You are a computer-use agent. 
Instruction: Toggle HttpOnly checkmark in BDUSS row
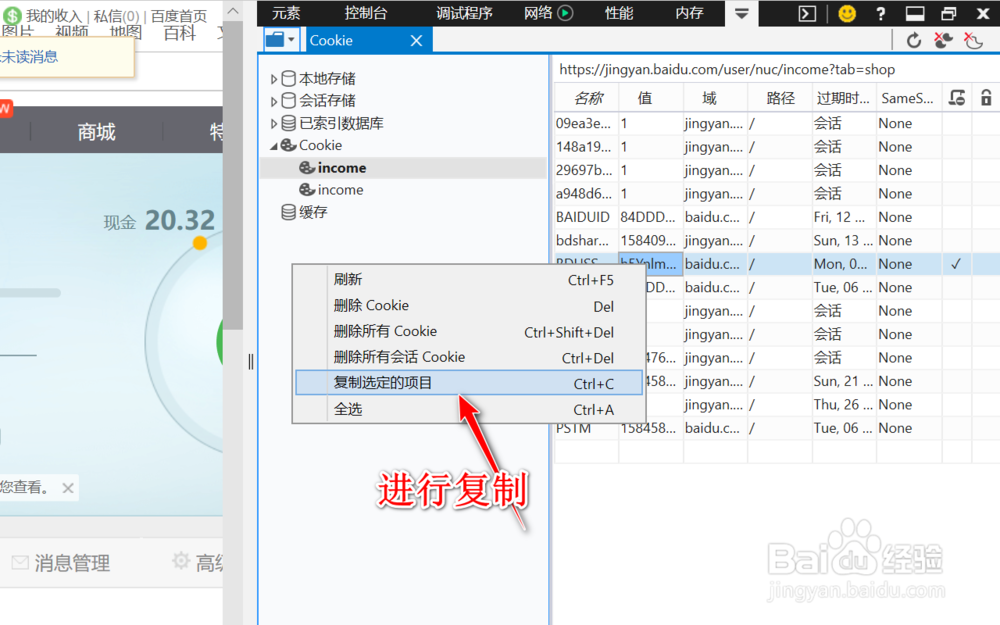[956, 264]
